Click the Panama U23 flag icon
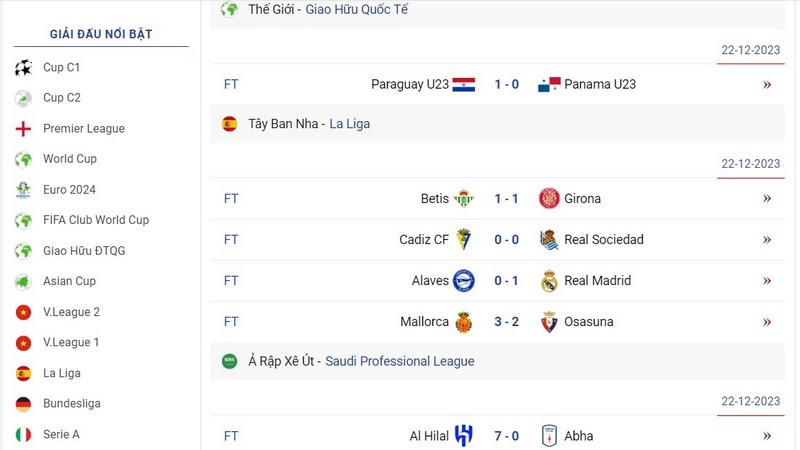This screenshot has height=450, width=800. (x=549, y=85)
